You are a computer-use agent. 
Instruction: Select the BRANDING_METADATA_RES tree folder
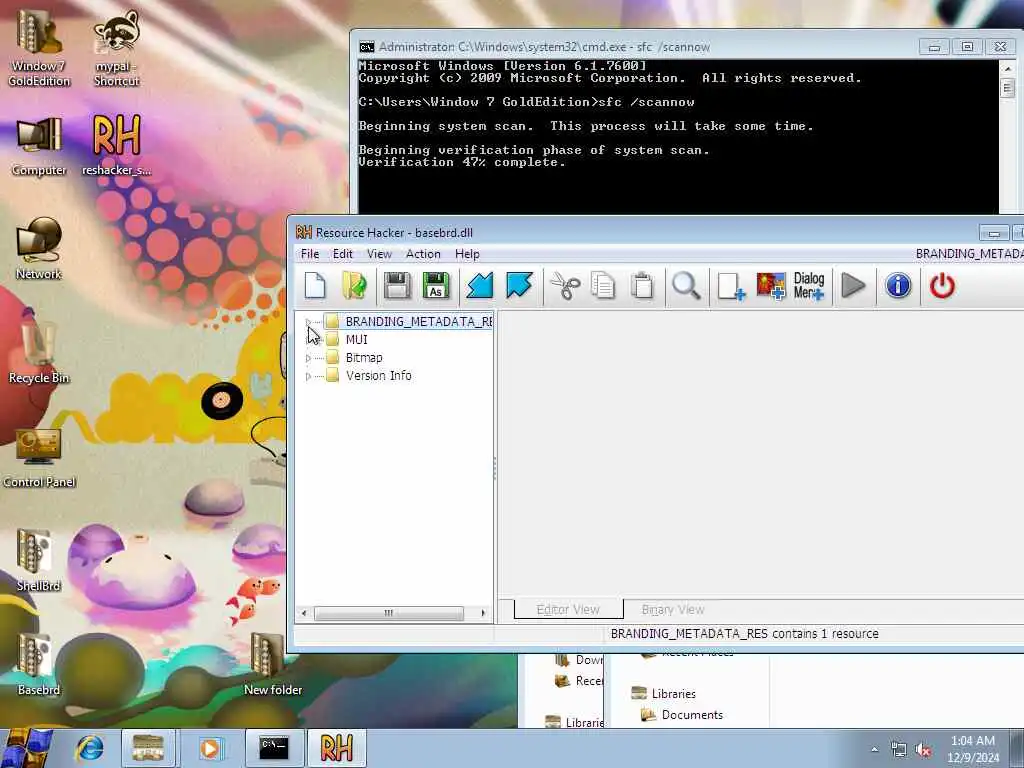pyautogui.click(x=419, y=321)
